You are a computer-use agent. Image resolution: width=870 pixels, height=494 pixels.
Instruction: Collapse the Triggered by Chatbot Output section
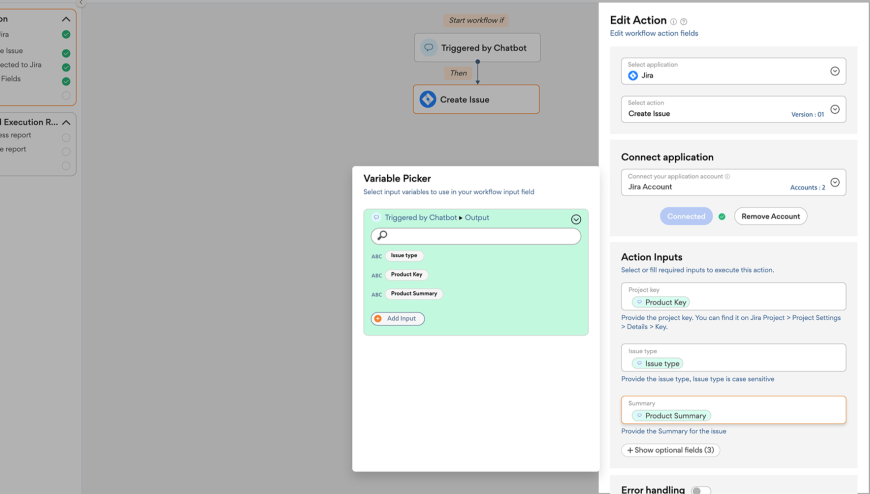point(575,219)
